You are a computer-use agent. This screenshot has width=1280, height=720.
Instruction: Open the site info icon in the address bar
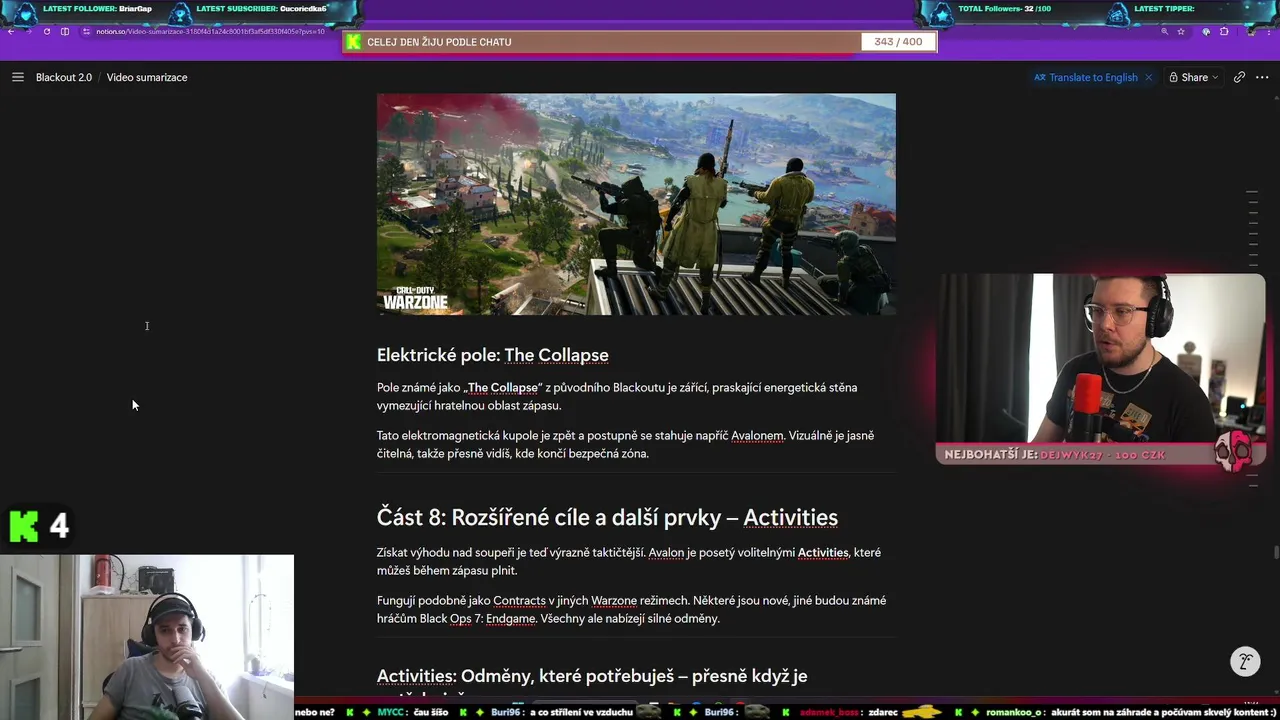click(x=87, y=32)
